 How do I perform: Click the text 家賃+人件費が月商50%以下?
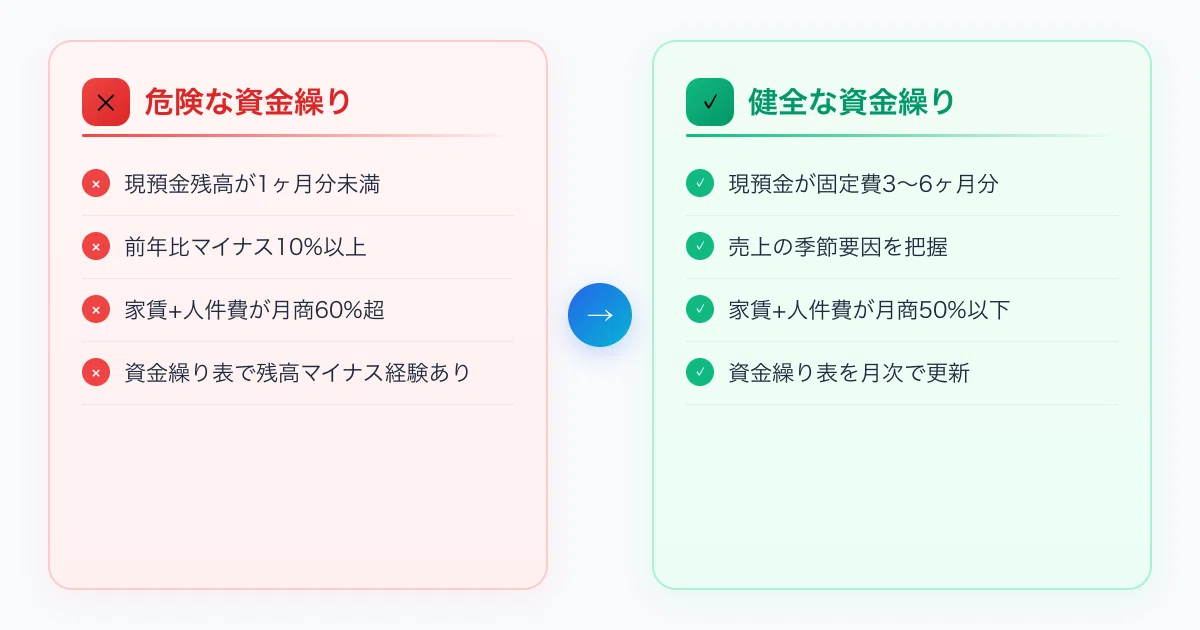869,310
